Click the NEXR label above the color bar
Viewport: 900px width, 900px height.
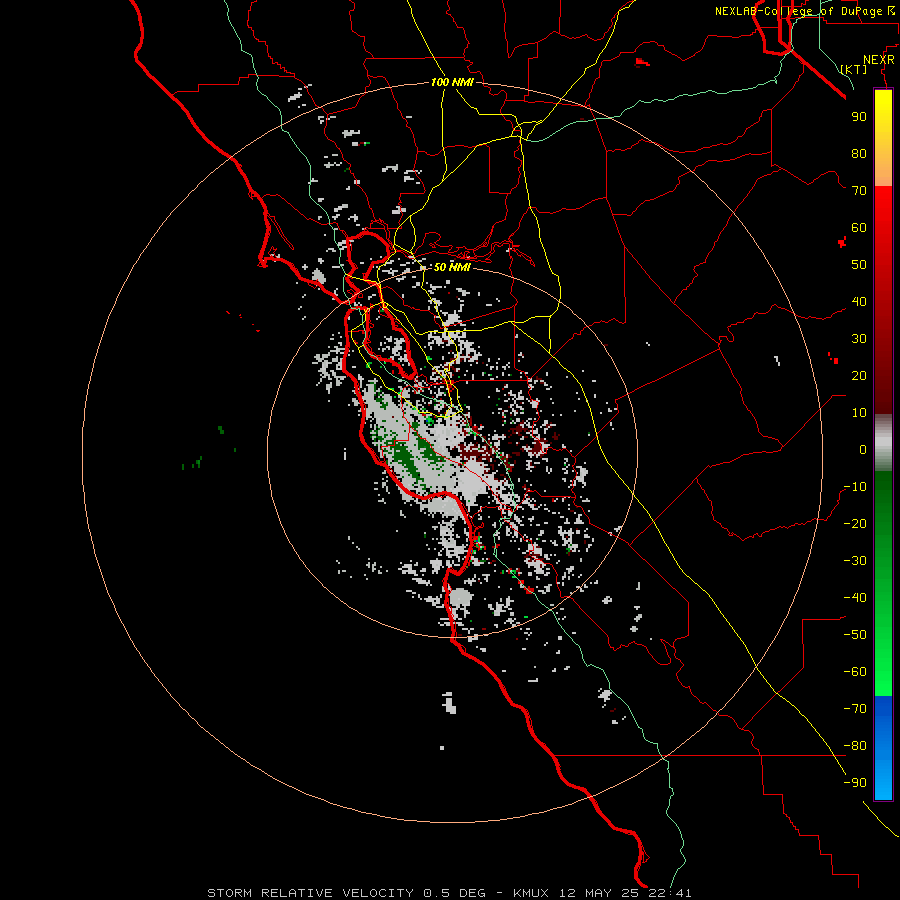click(879, 60)
